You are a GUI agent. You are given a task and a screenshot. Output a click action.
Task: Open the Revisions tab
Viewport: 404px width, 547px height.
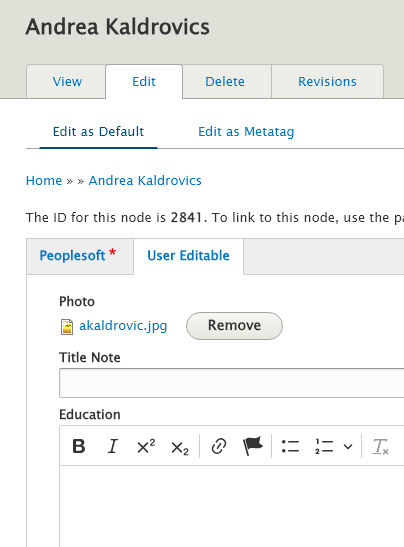[327, 82]
